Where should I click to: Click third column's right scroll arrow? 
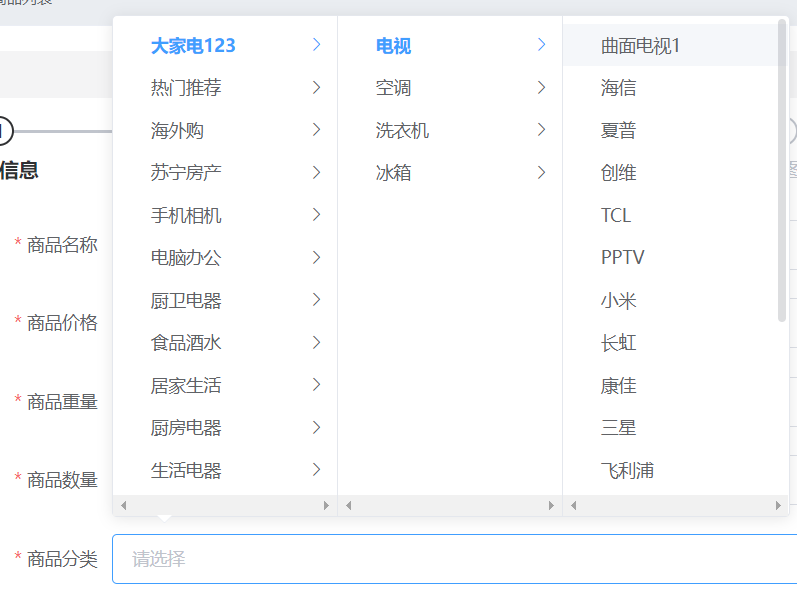coord(778,505)
